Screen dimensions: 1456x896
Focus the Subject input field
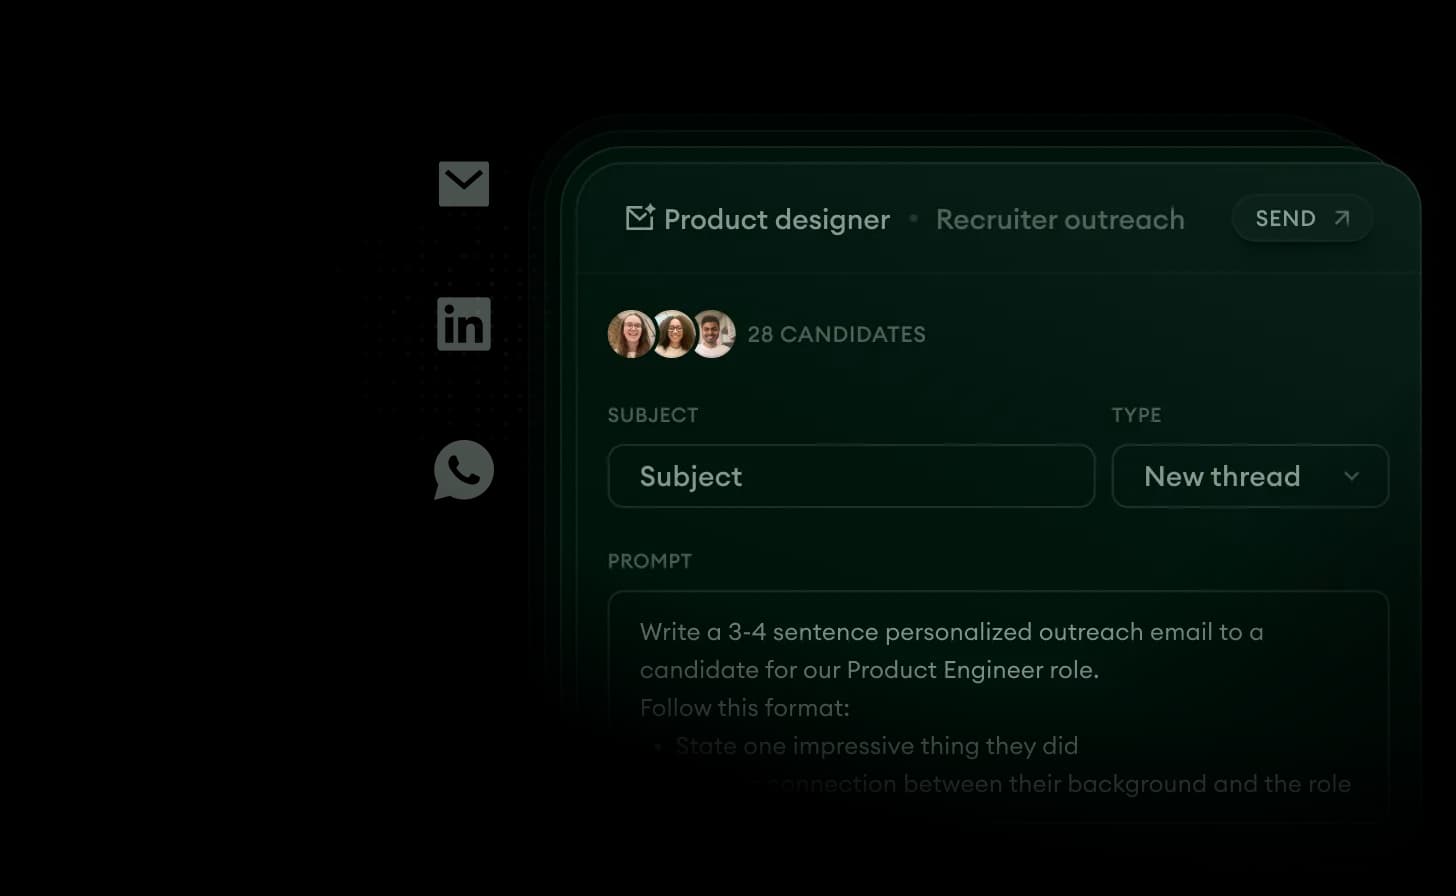[x=850, y=476]
